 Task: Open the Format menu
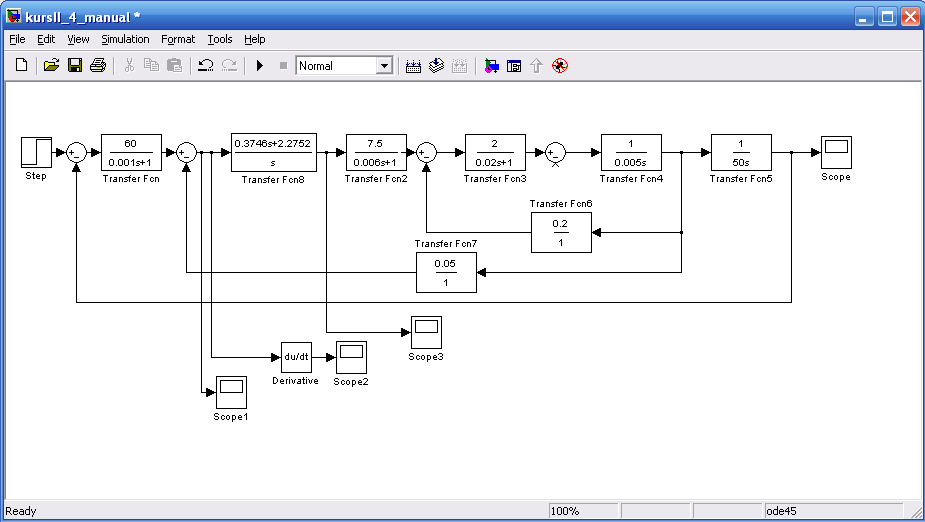pos(178,39)
